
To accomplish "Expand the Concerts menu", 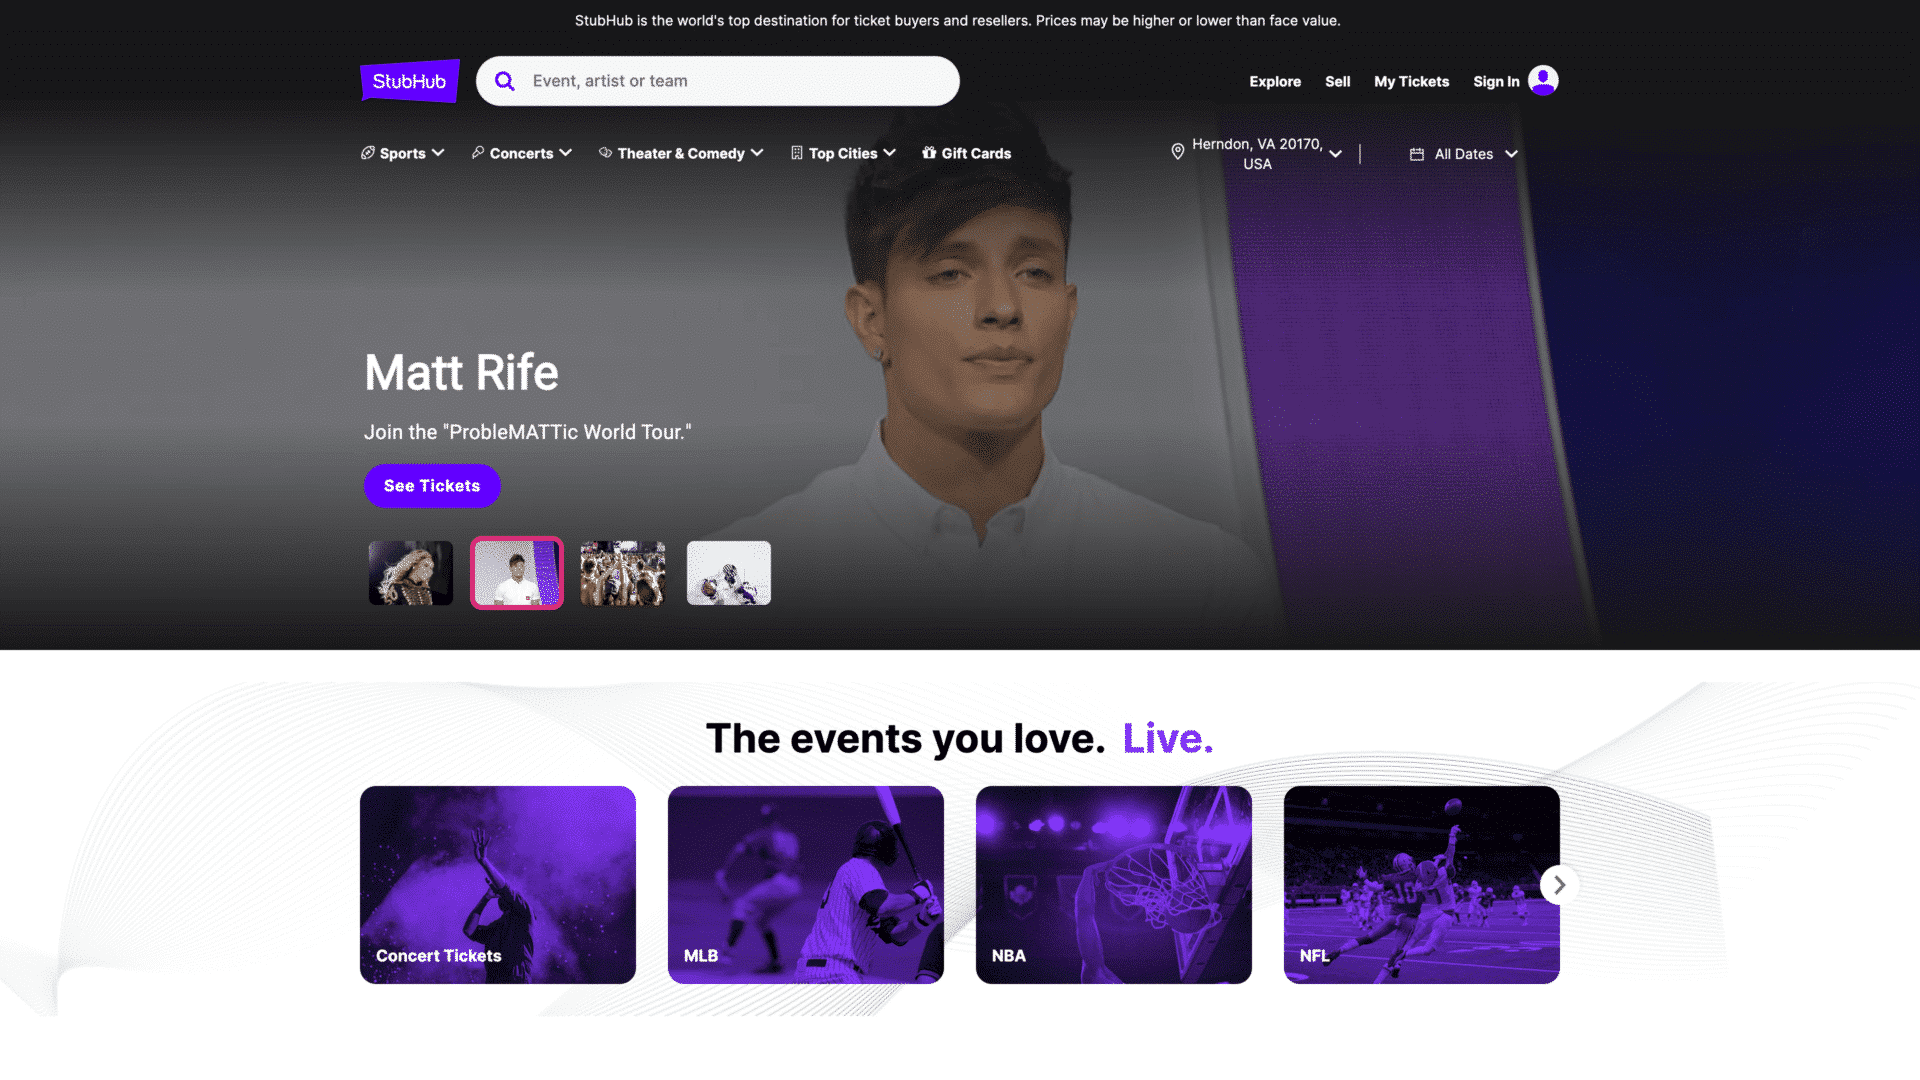I will pyautogui.click(x=522, y=153).
